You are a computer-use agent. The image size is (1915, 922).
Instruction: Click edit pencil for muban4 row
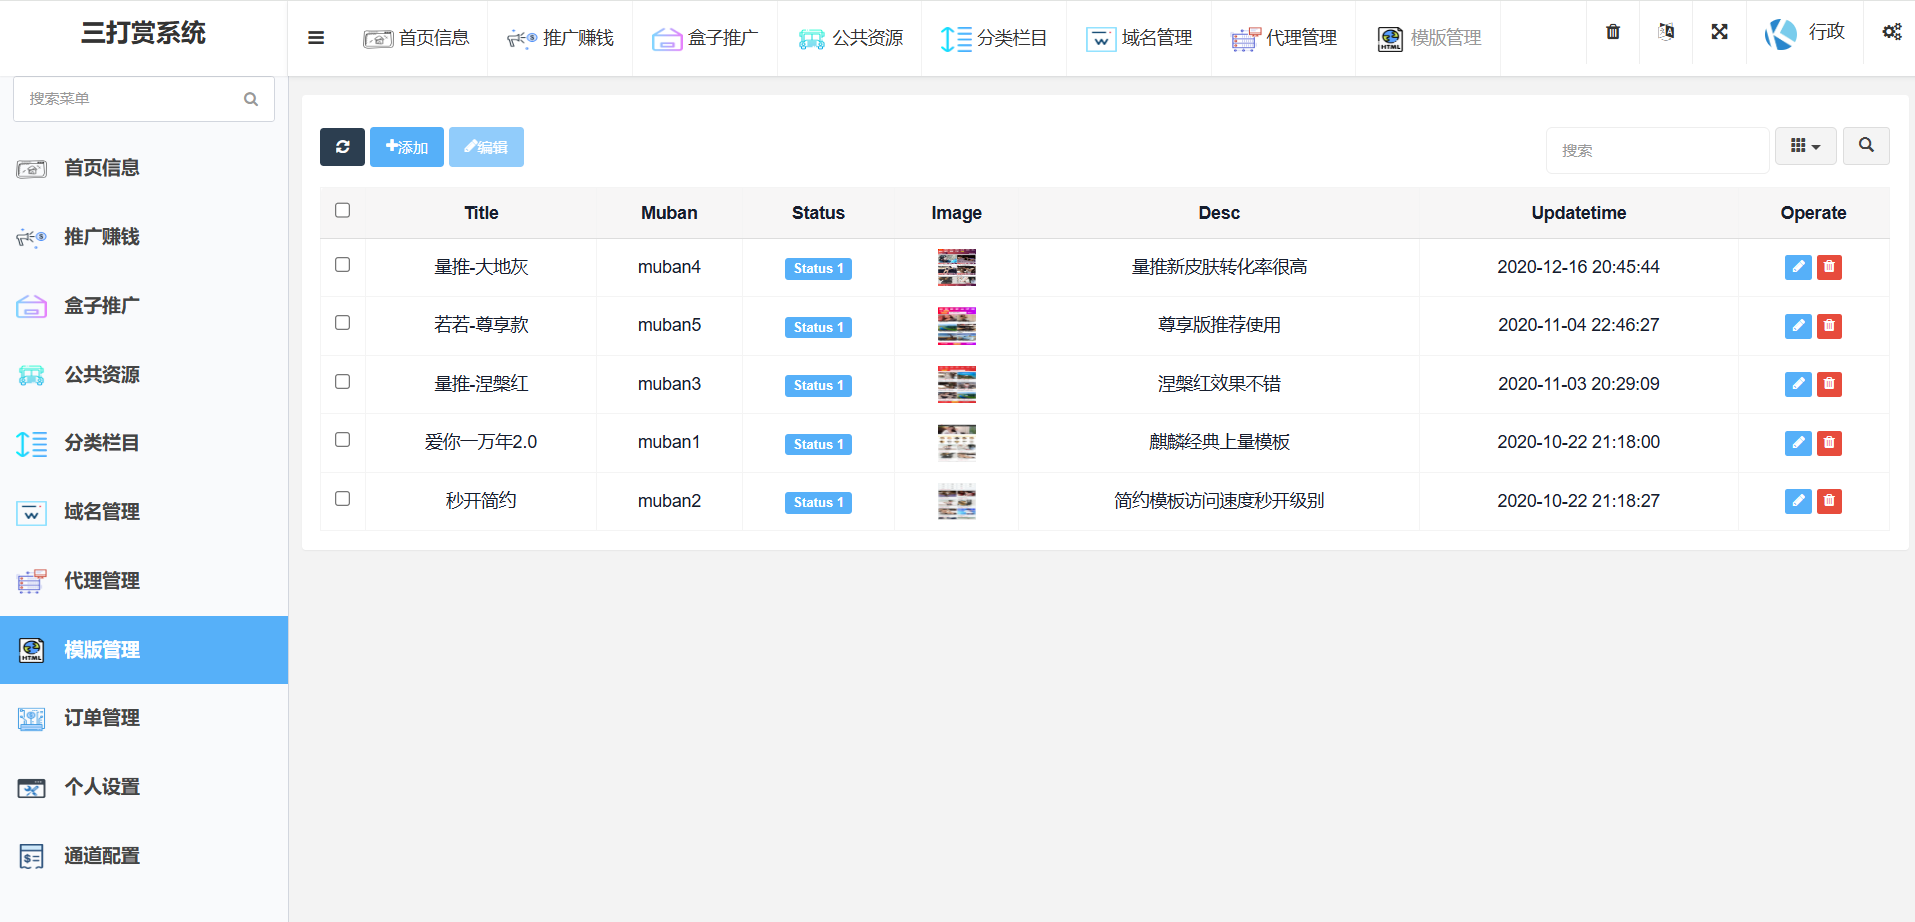(1798, 267)
